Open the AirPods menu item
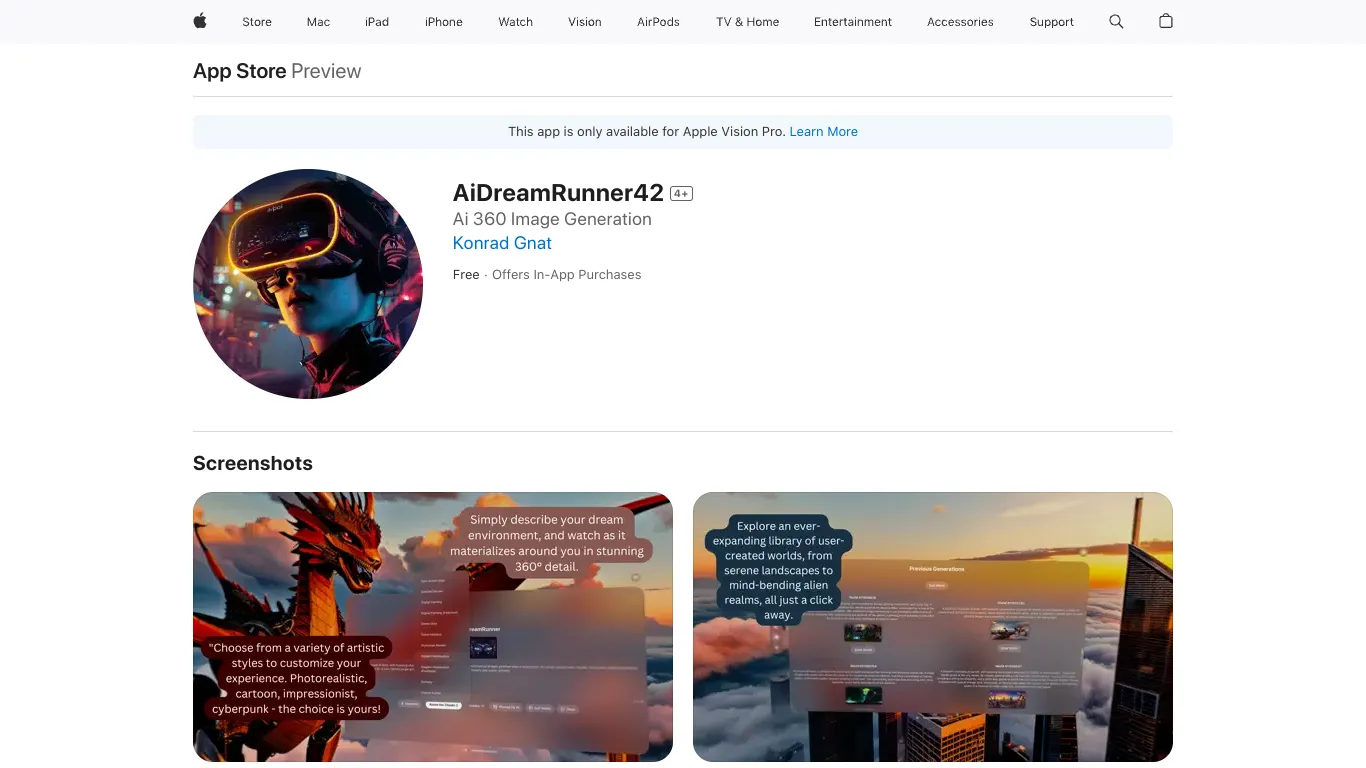1366x768 pixels. 658,22
